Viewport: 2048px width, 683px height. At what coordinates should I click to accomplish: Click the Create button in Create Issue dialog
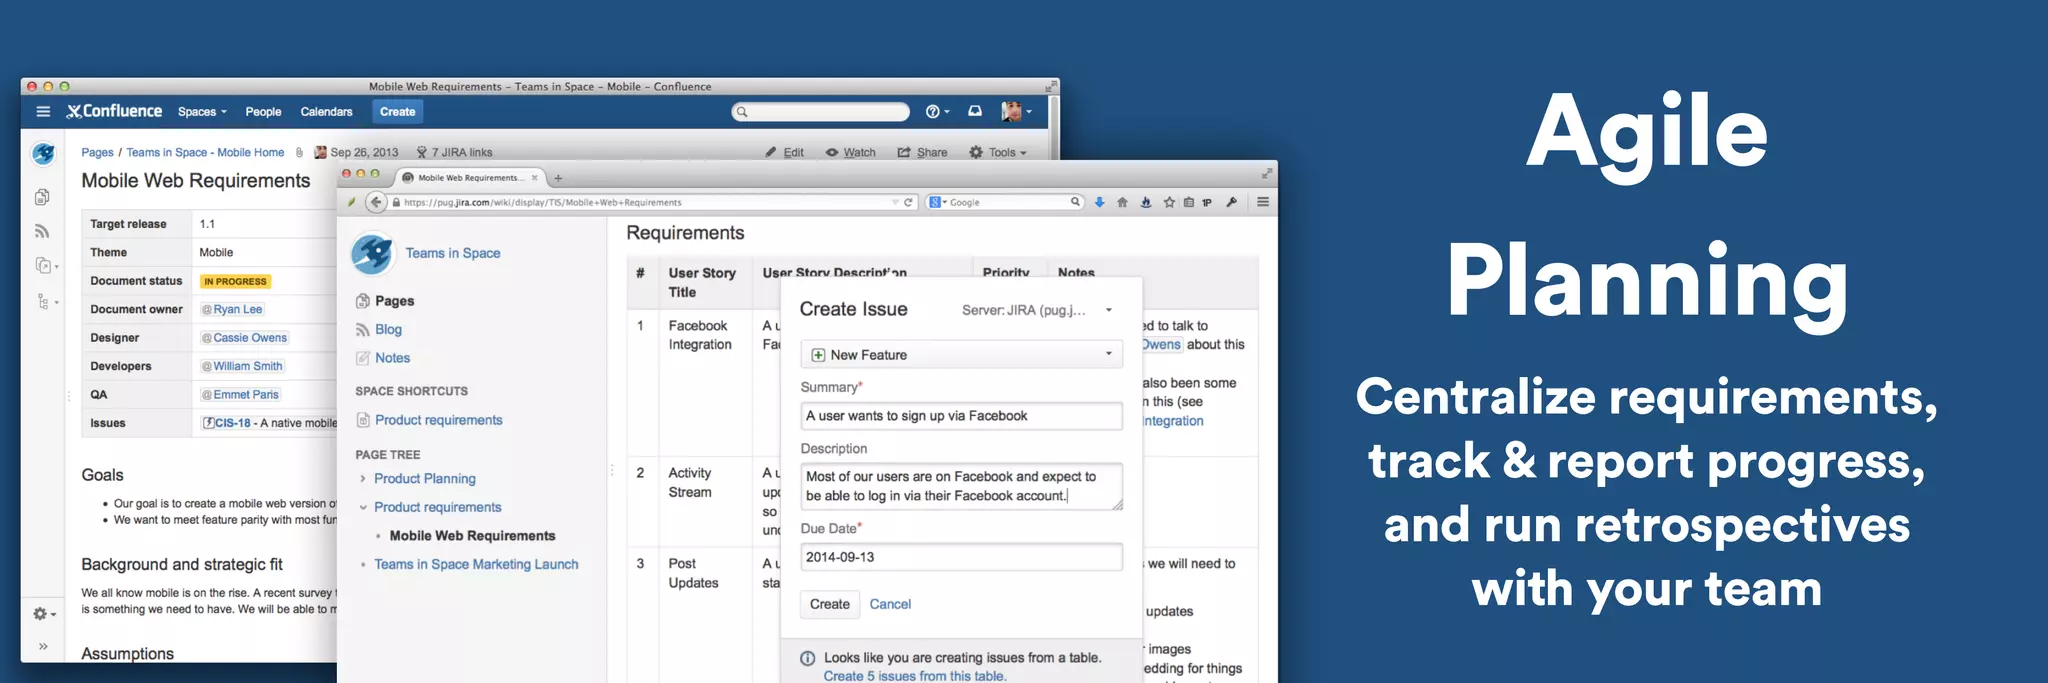830,604
